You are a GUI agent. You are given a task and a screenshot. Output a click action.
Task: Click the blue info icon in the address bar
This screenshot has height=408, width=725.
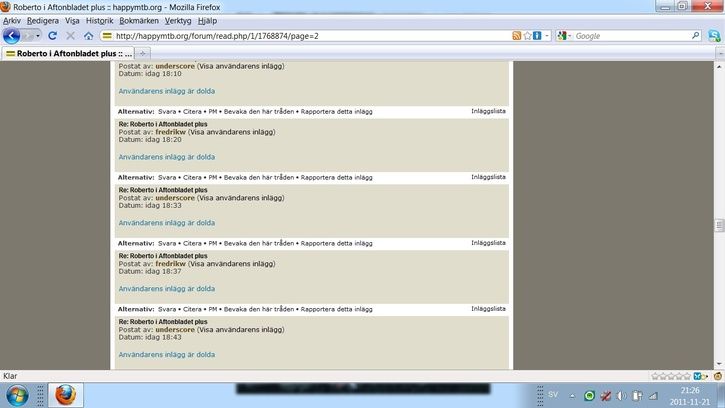[x=537, y=36]
